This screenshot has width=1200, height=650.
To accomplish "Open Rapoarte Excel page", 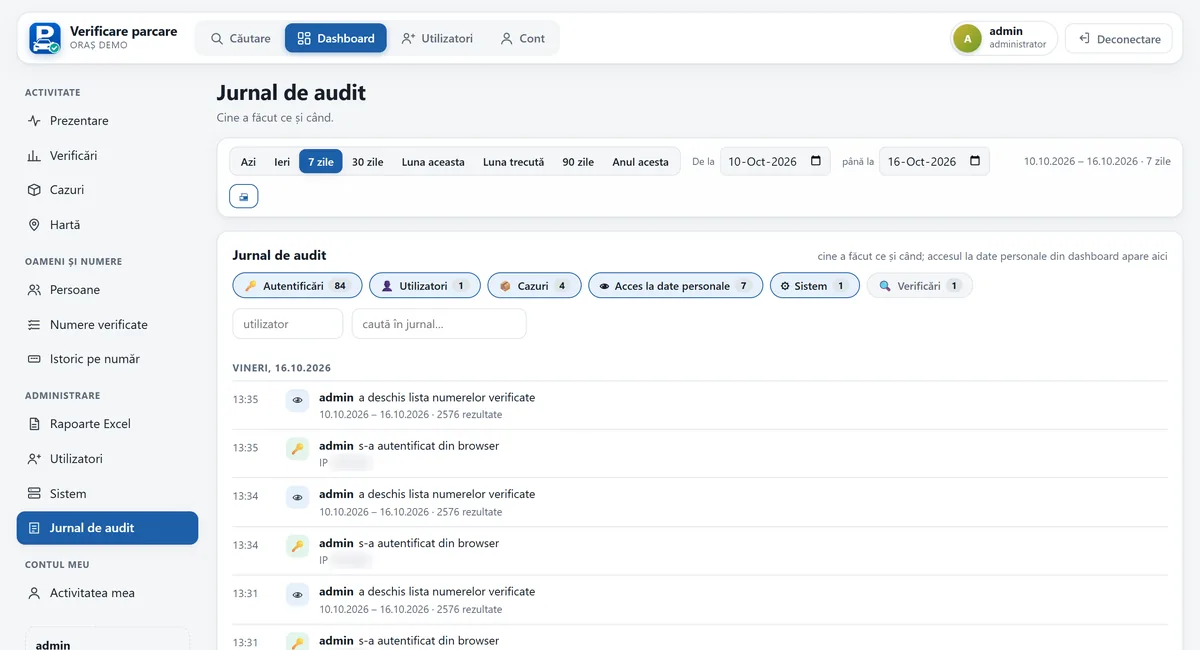I will pos(107,424).
